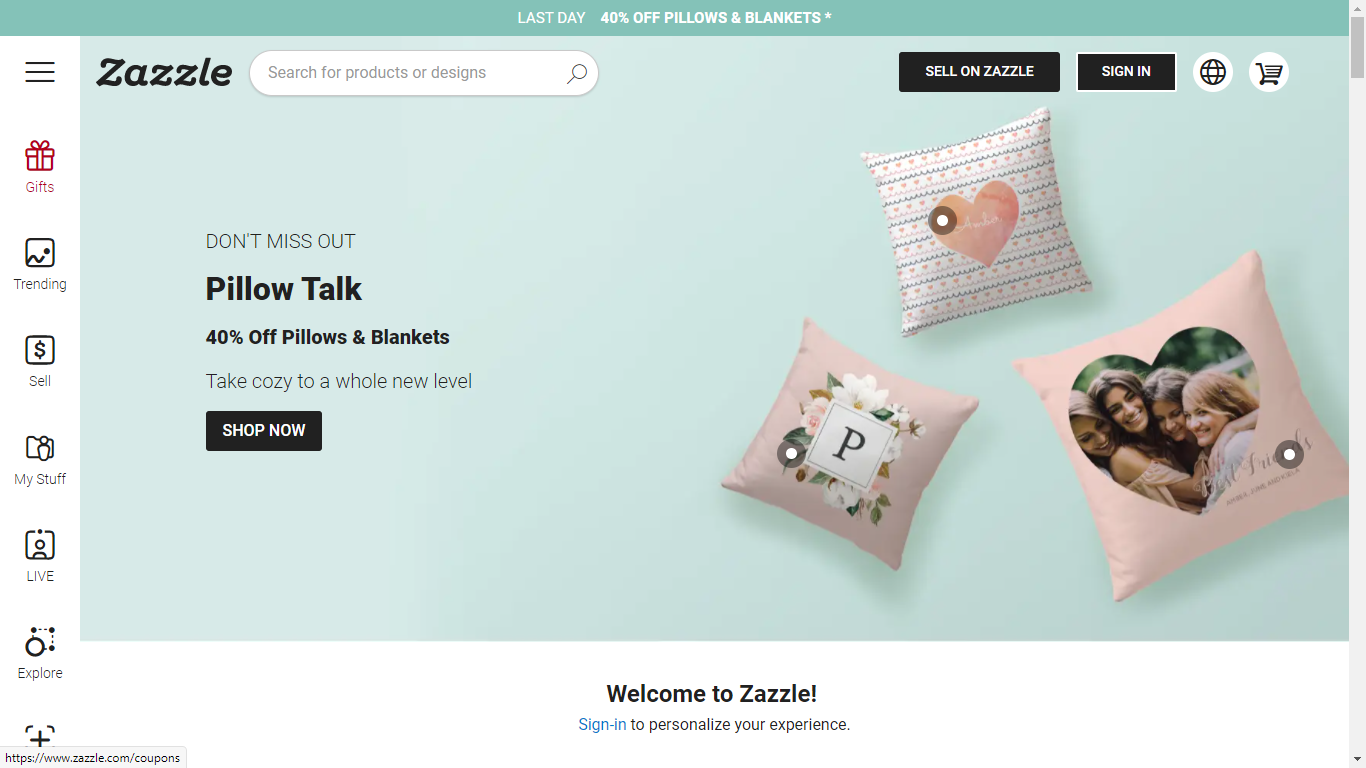This screenshot has height=768, width=1366.
Task: Go to My Stuff icon
Action: 40,448
